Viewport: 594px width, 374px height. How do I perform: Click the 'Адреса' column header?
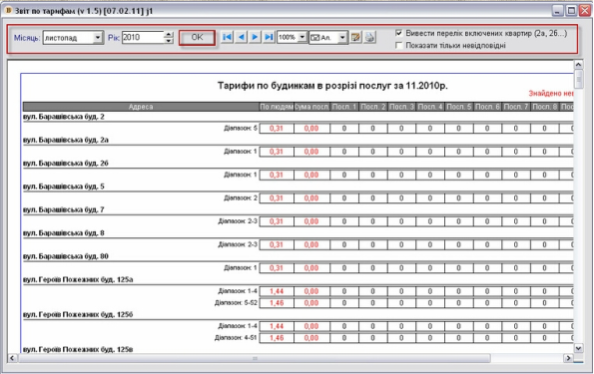(141, 107)
